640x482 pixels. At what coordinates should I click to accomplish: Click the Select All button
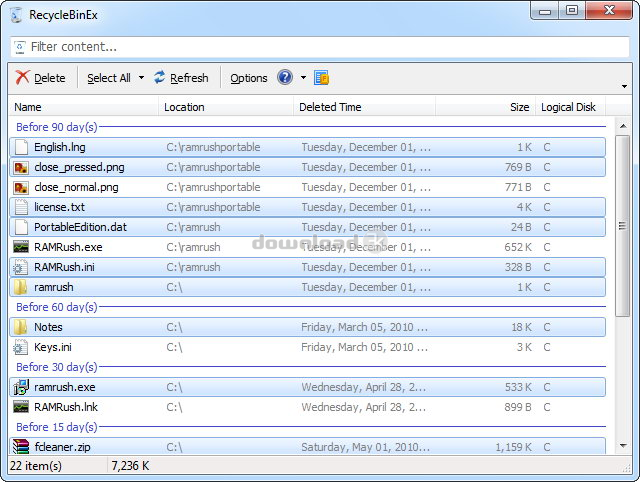pyautogui.click(x=109, y=78)
